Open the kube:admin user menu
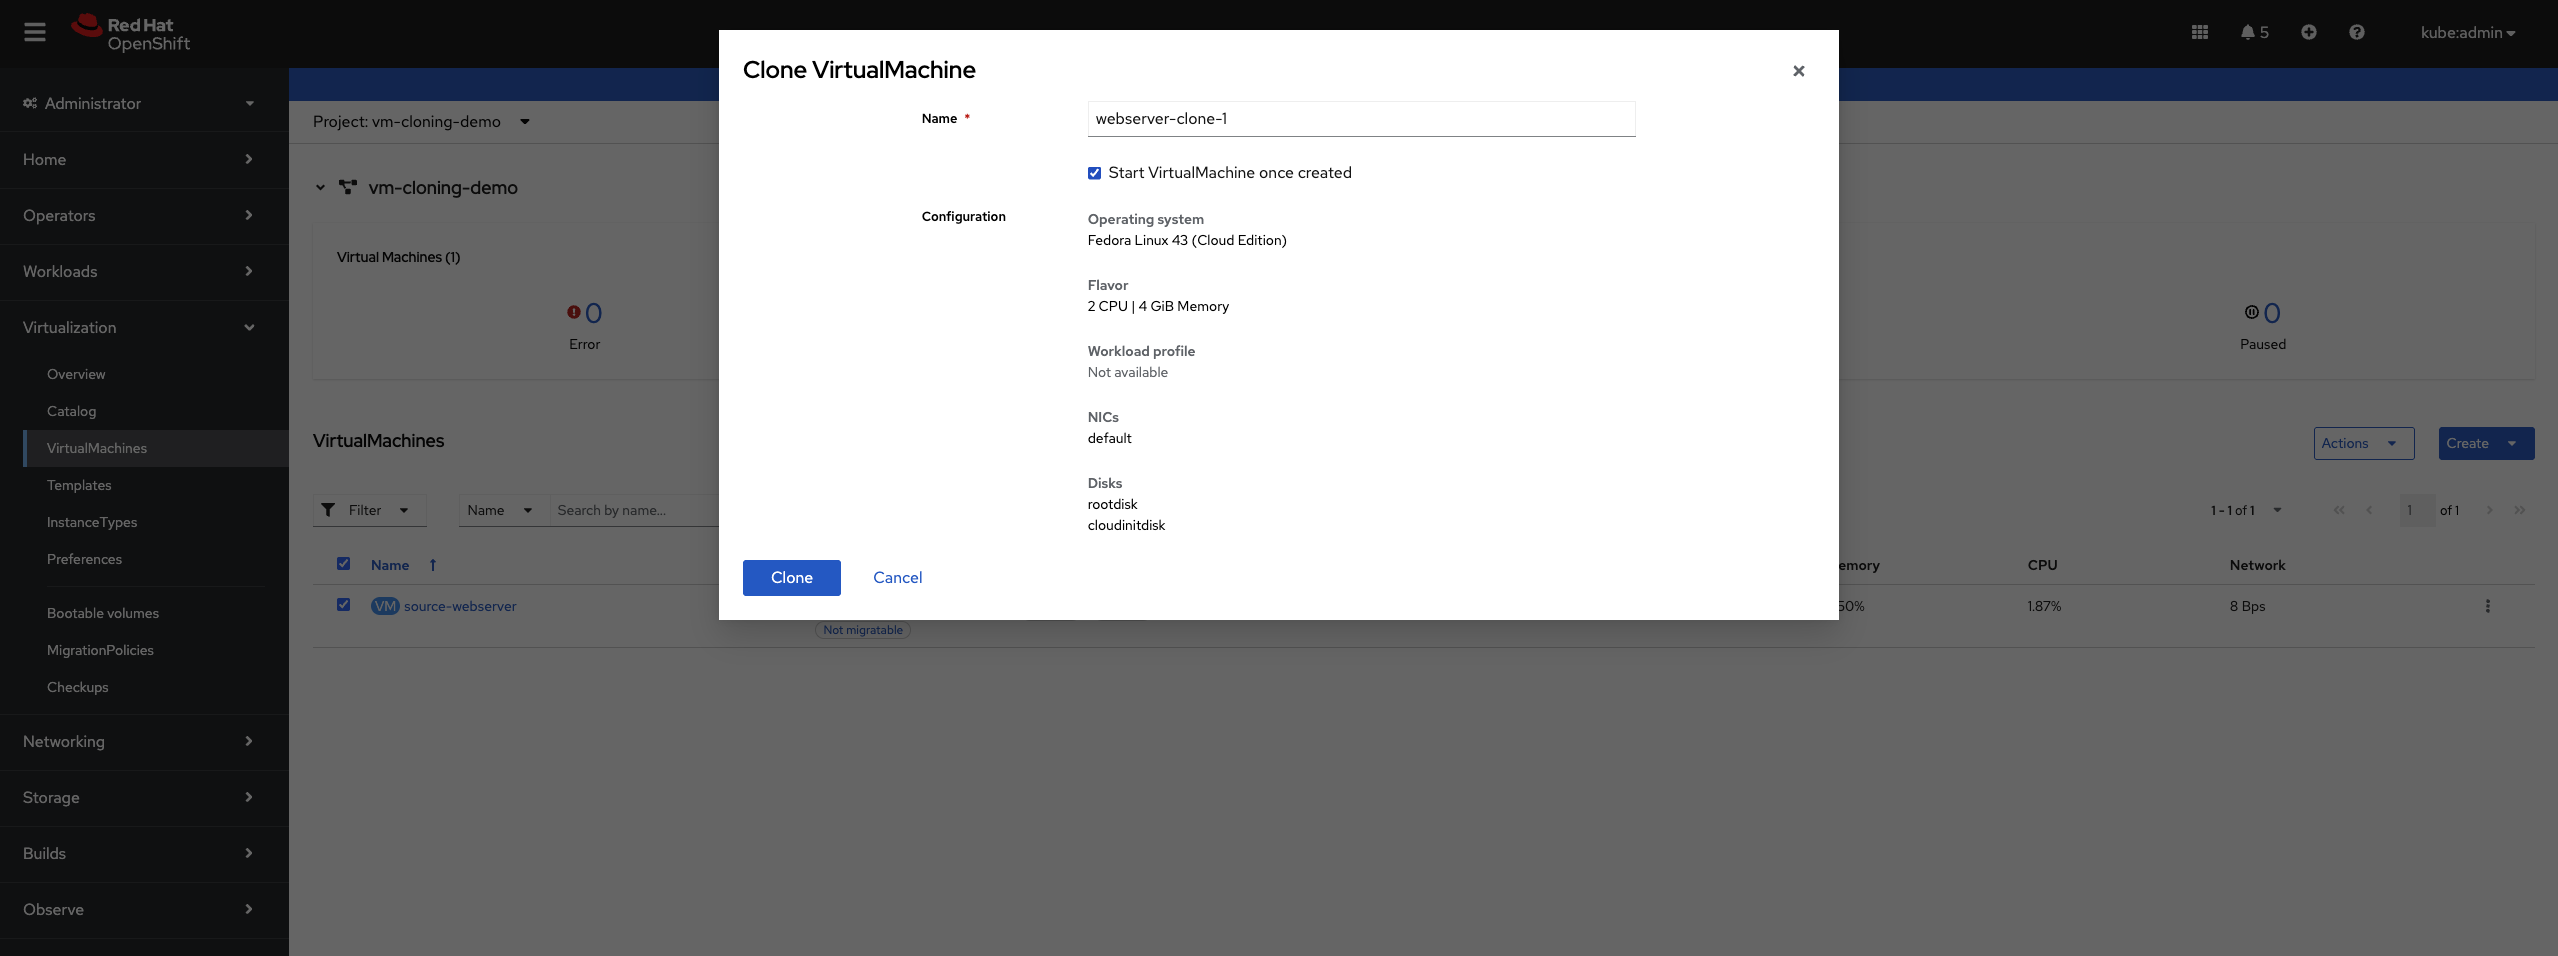The width and height of the screenshot is (2558, 956). [x=2466, y=32]
